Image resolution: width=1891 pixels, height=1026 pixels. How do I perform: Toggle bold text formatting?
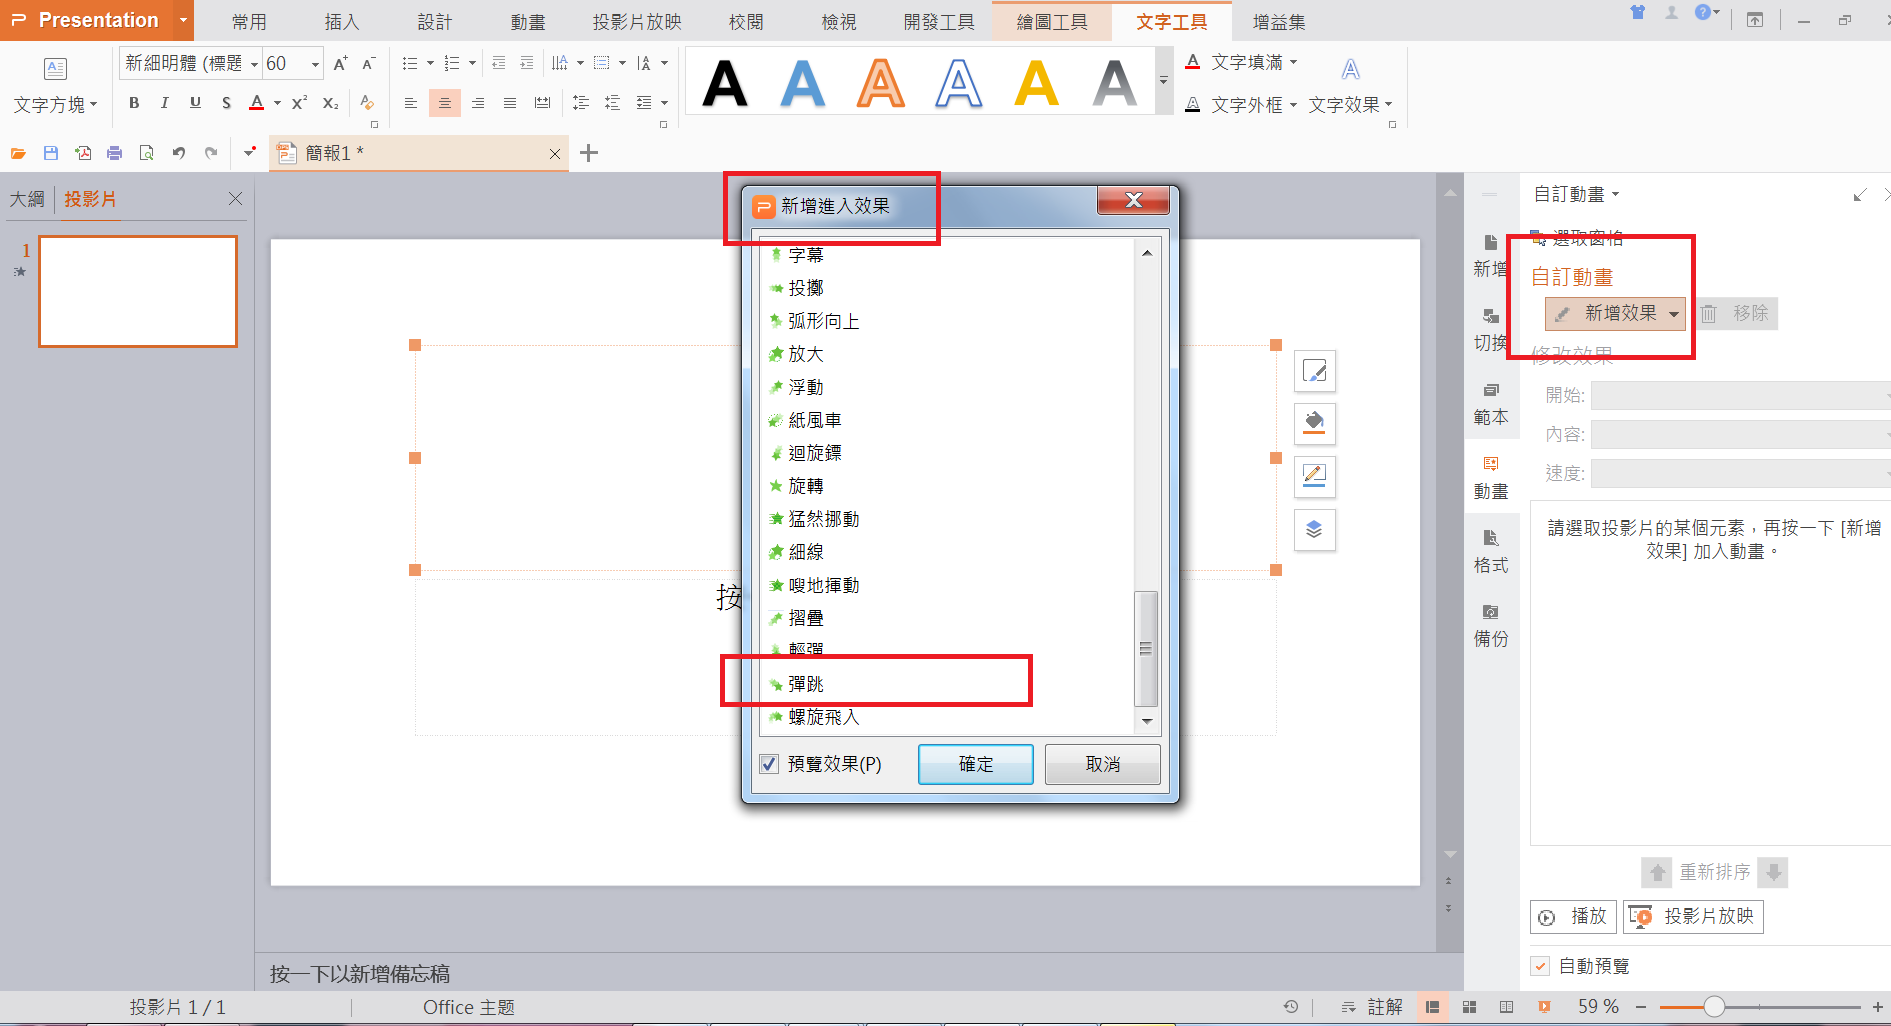134,103
